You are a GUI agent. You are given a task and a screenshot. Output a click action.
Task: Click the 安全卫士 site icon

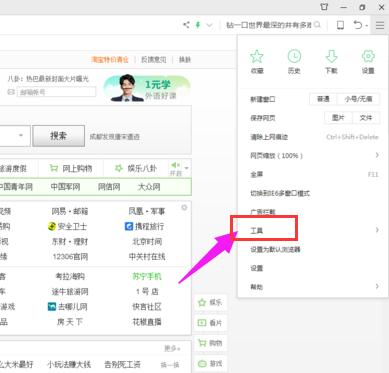pos(52,227)
